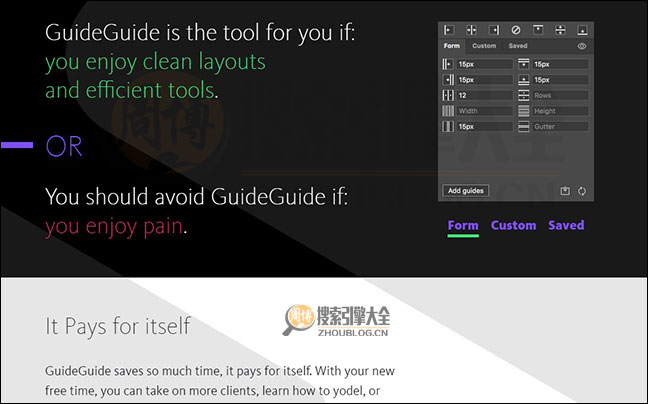
Task: Click the empty Rows field
Action: [x=560, y=95]
